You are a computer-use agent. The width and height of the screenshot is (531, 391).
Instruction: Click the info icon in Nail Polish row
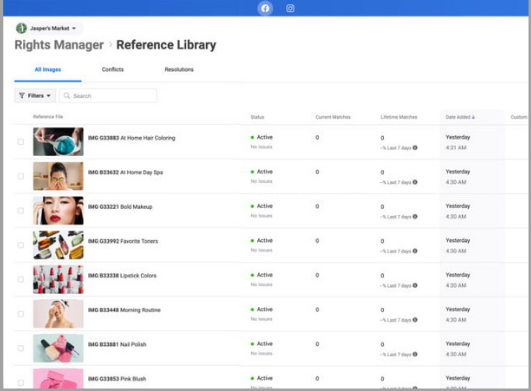click(415, 354)
